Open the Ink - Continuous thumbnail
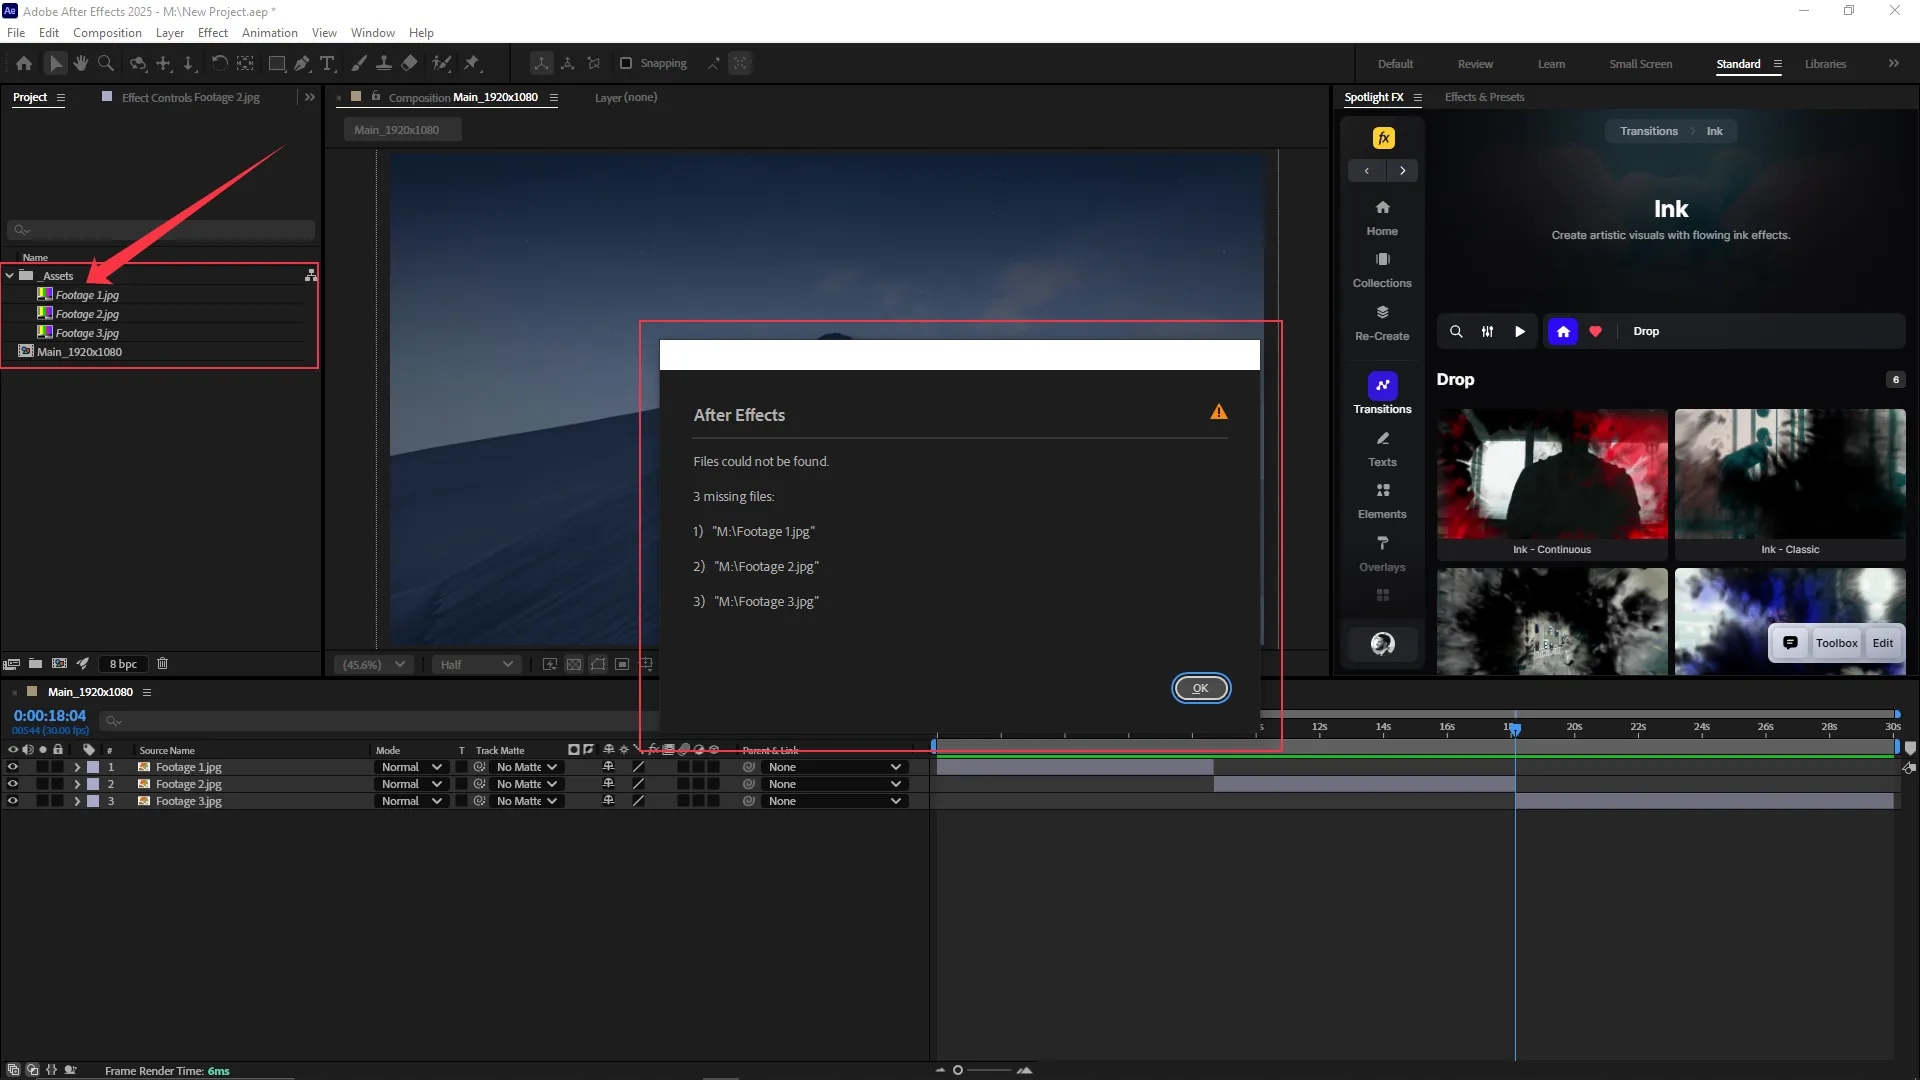Image resolution: width=1920 pixels, height=1080 pixels. point(1551,474)
